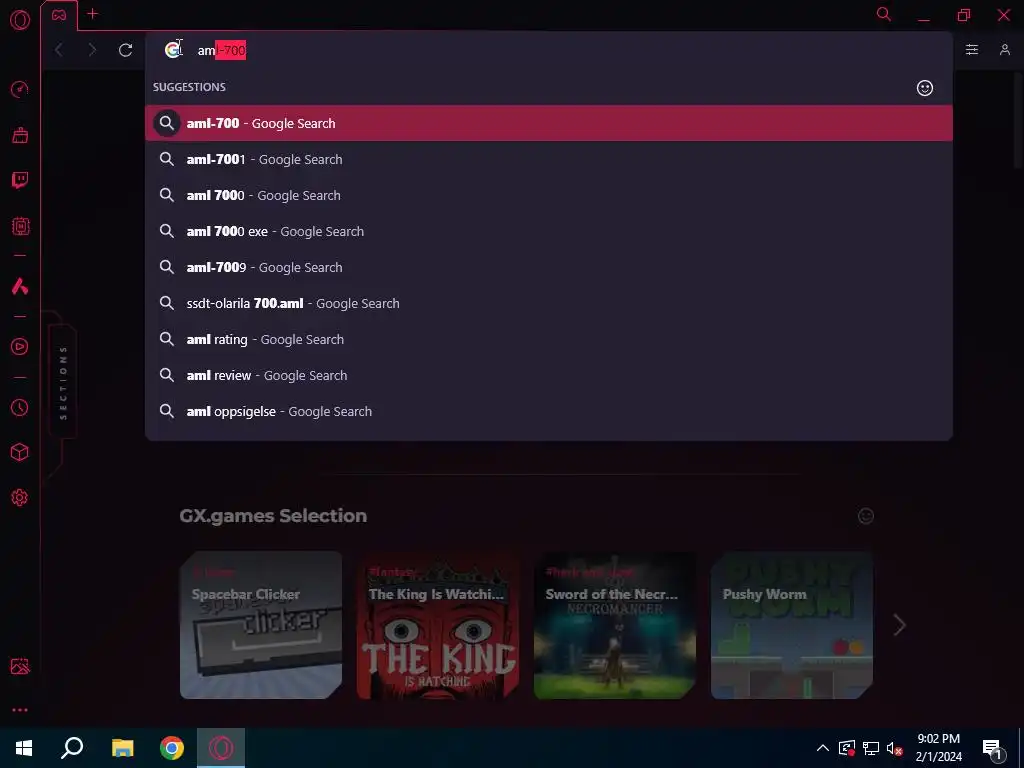Open Spacebar Clicker game card
Screen dimensions: 1024x768
(261, 625)
